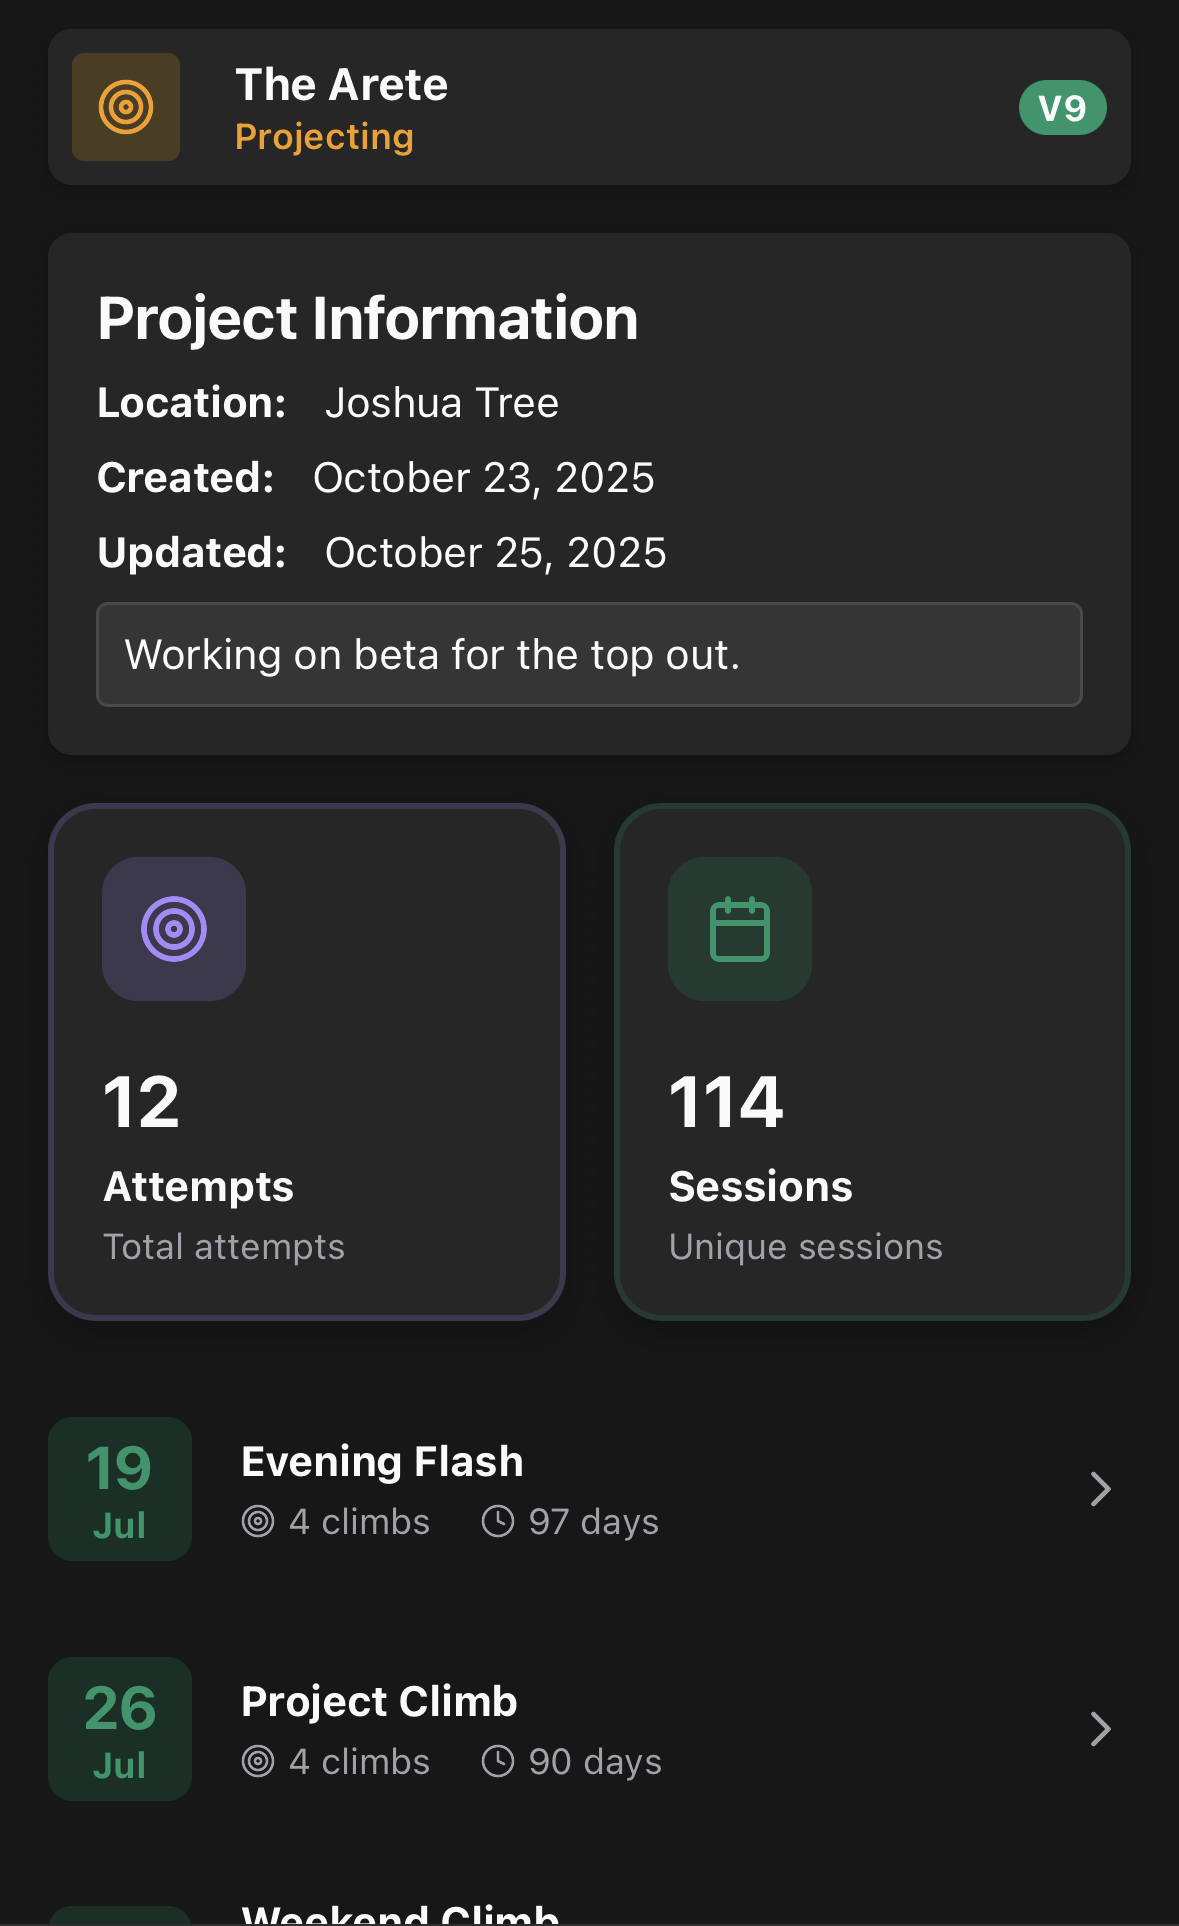
Task: Click the climbs target icon under Evening Flash
Action: pos(258,1521)
